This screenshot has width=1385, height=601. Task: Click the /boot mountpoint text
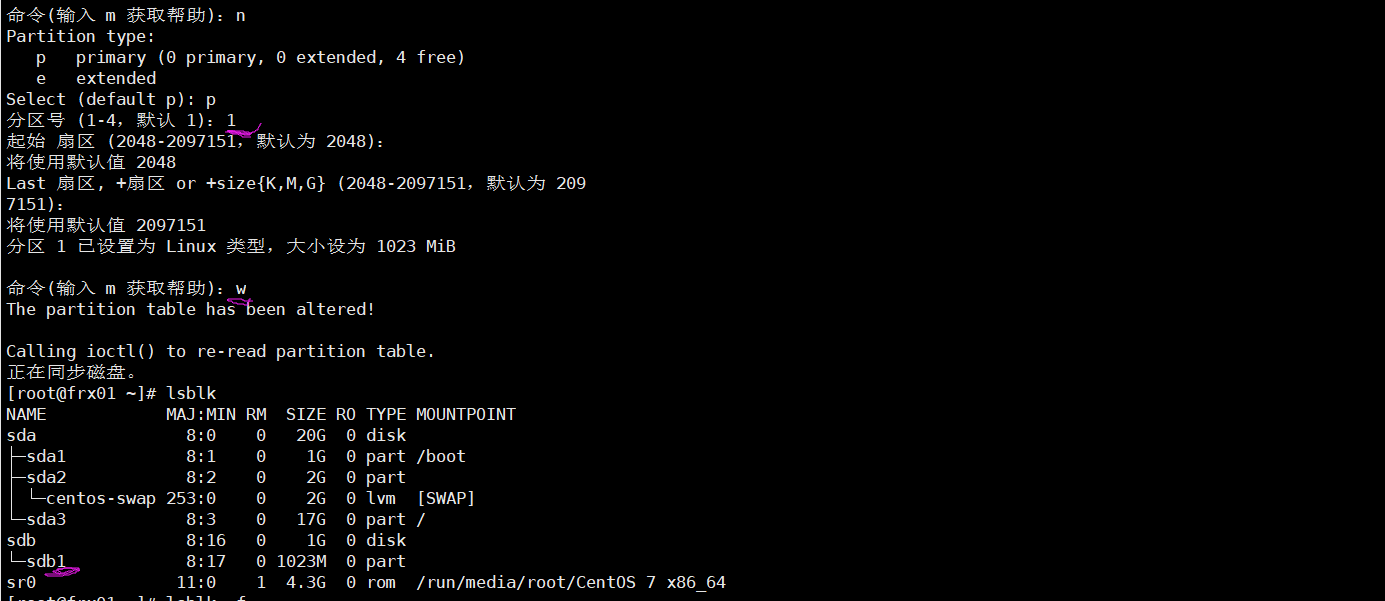[441, 456]
